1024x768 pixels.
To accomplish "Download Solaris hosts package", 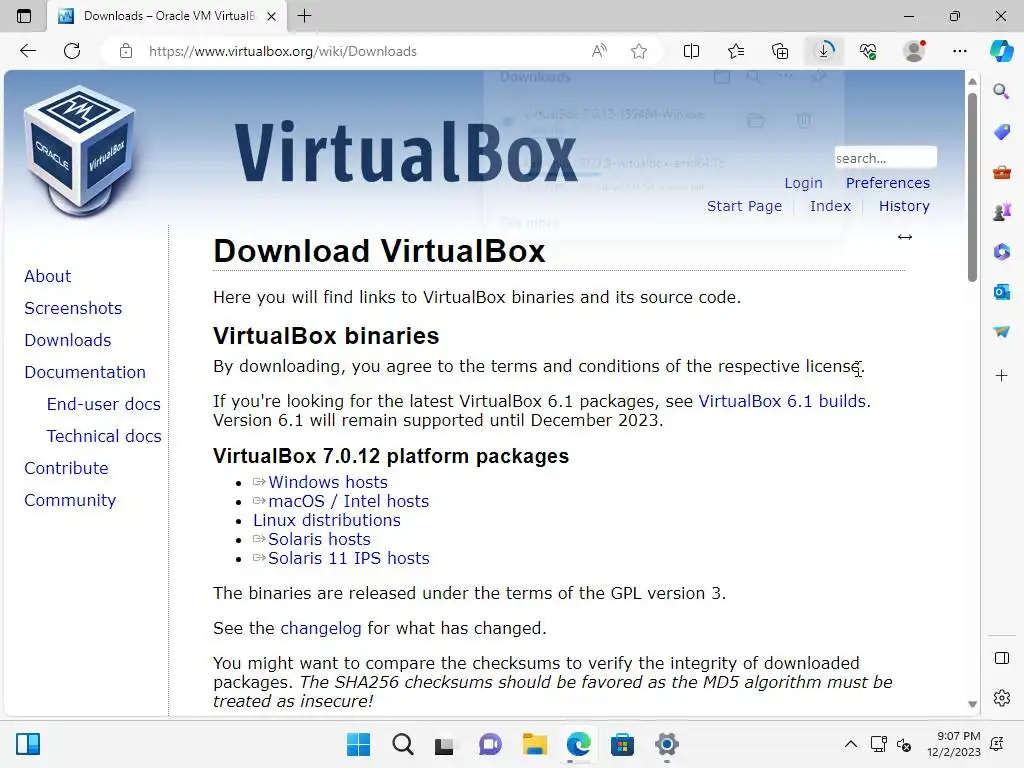I will (x=319, y=539).
